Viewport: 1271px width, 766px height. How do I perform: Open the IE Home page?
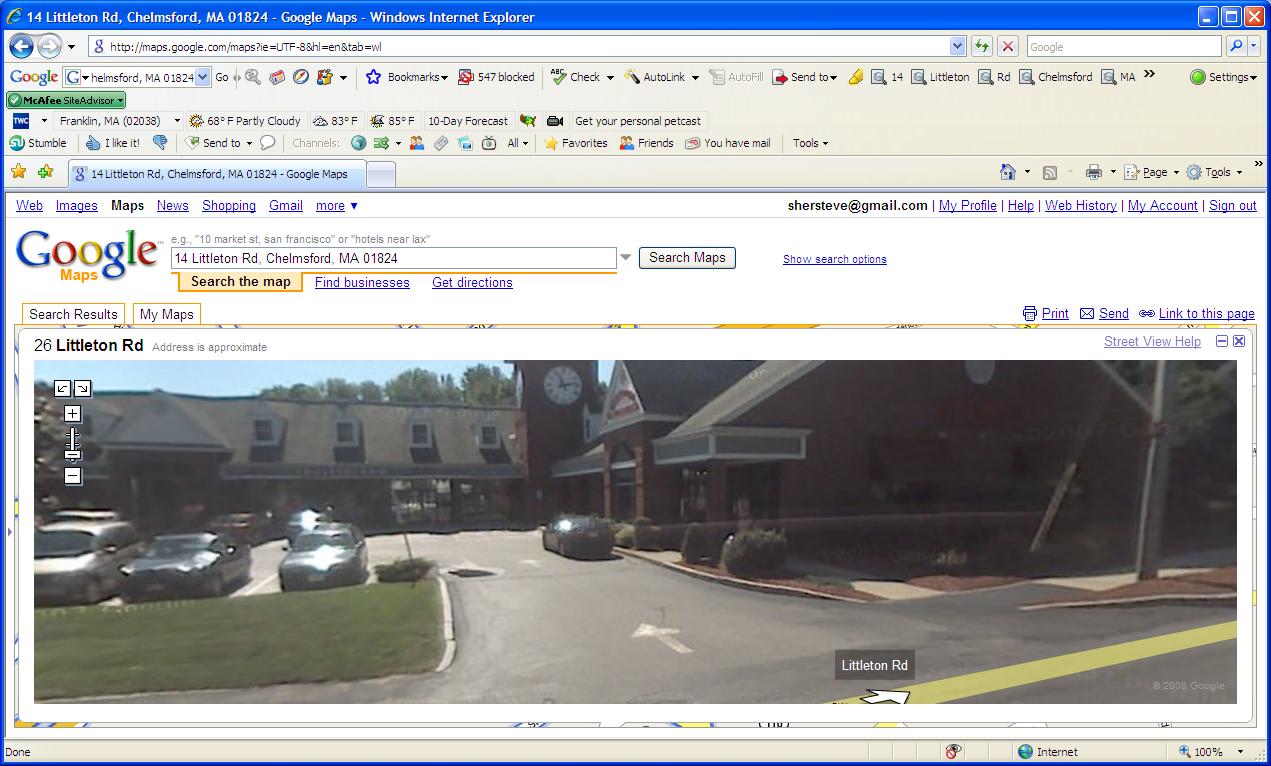(x=1008, y=172)
